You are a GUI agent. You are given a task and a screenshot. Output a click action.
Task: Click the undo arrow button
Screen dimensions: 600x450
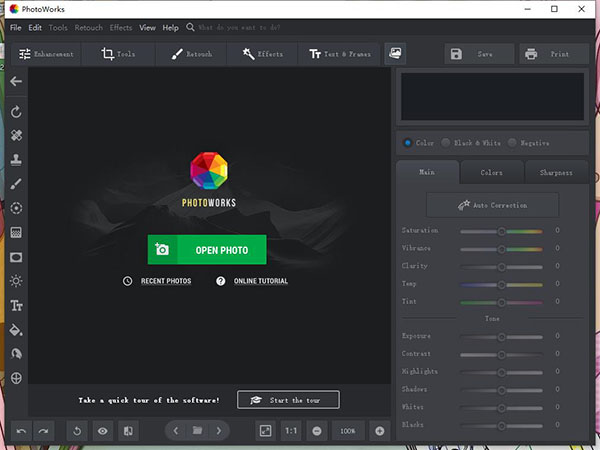point(21,431)
